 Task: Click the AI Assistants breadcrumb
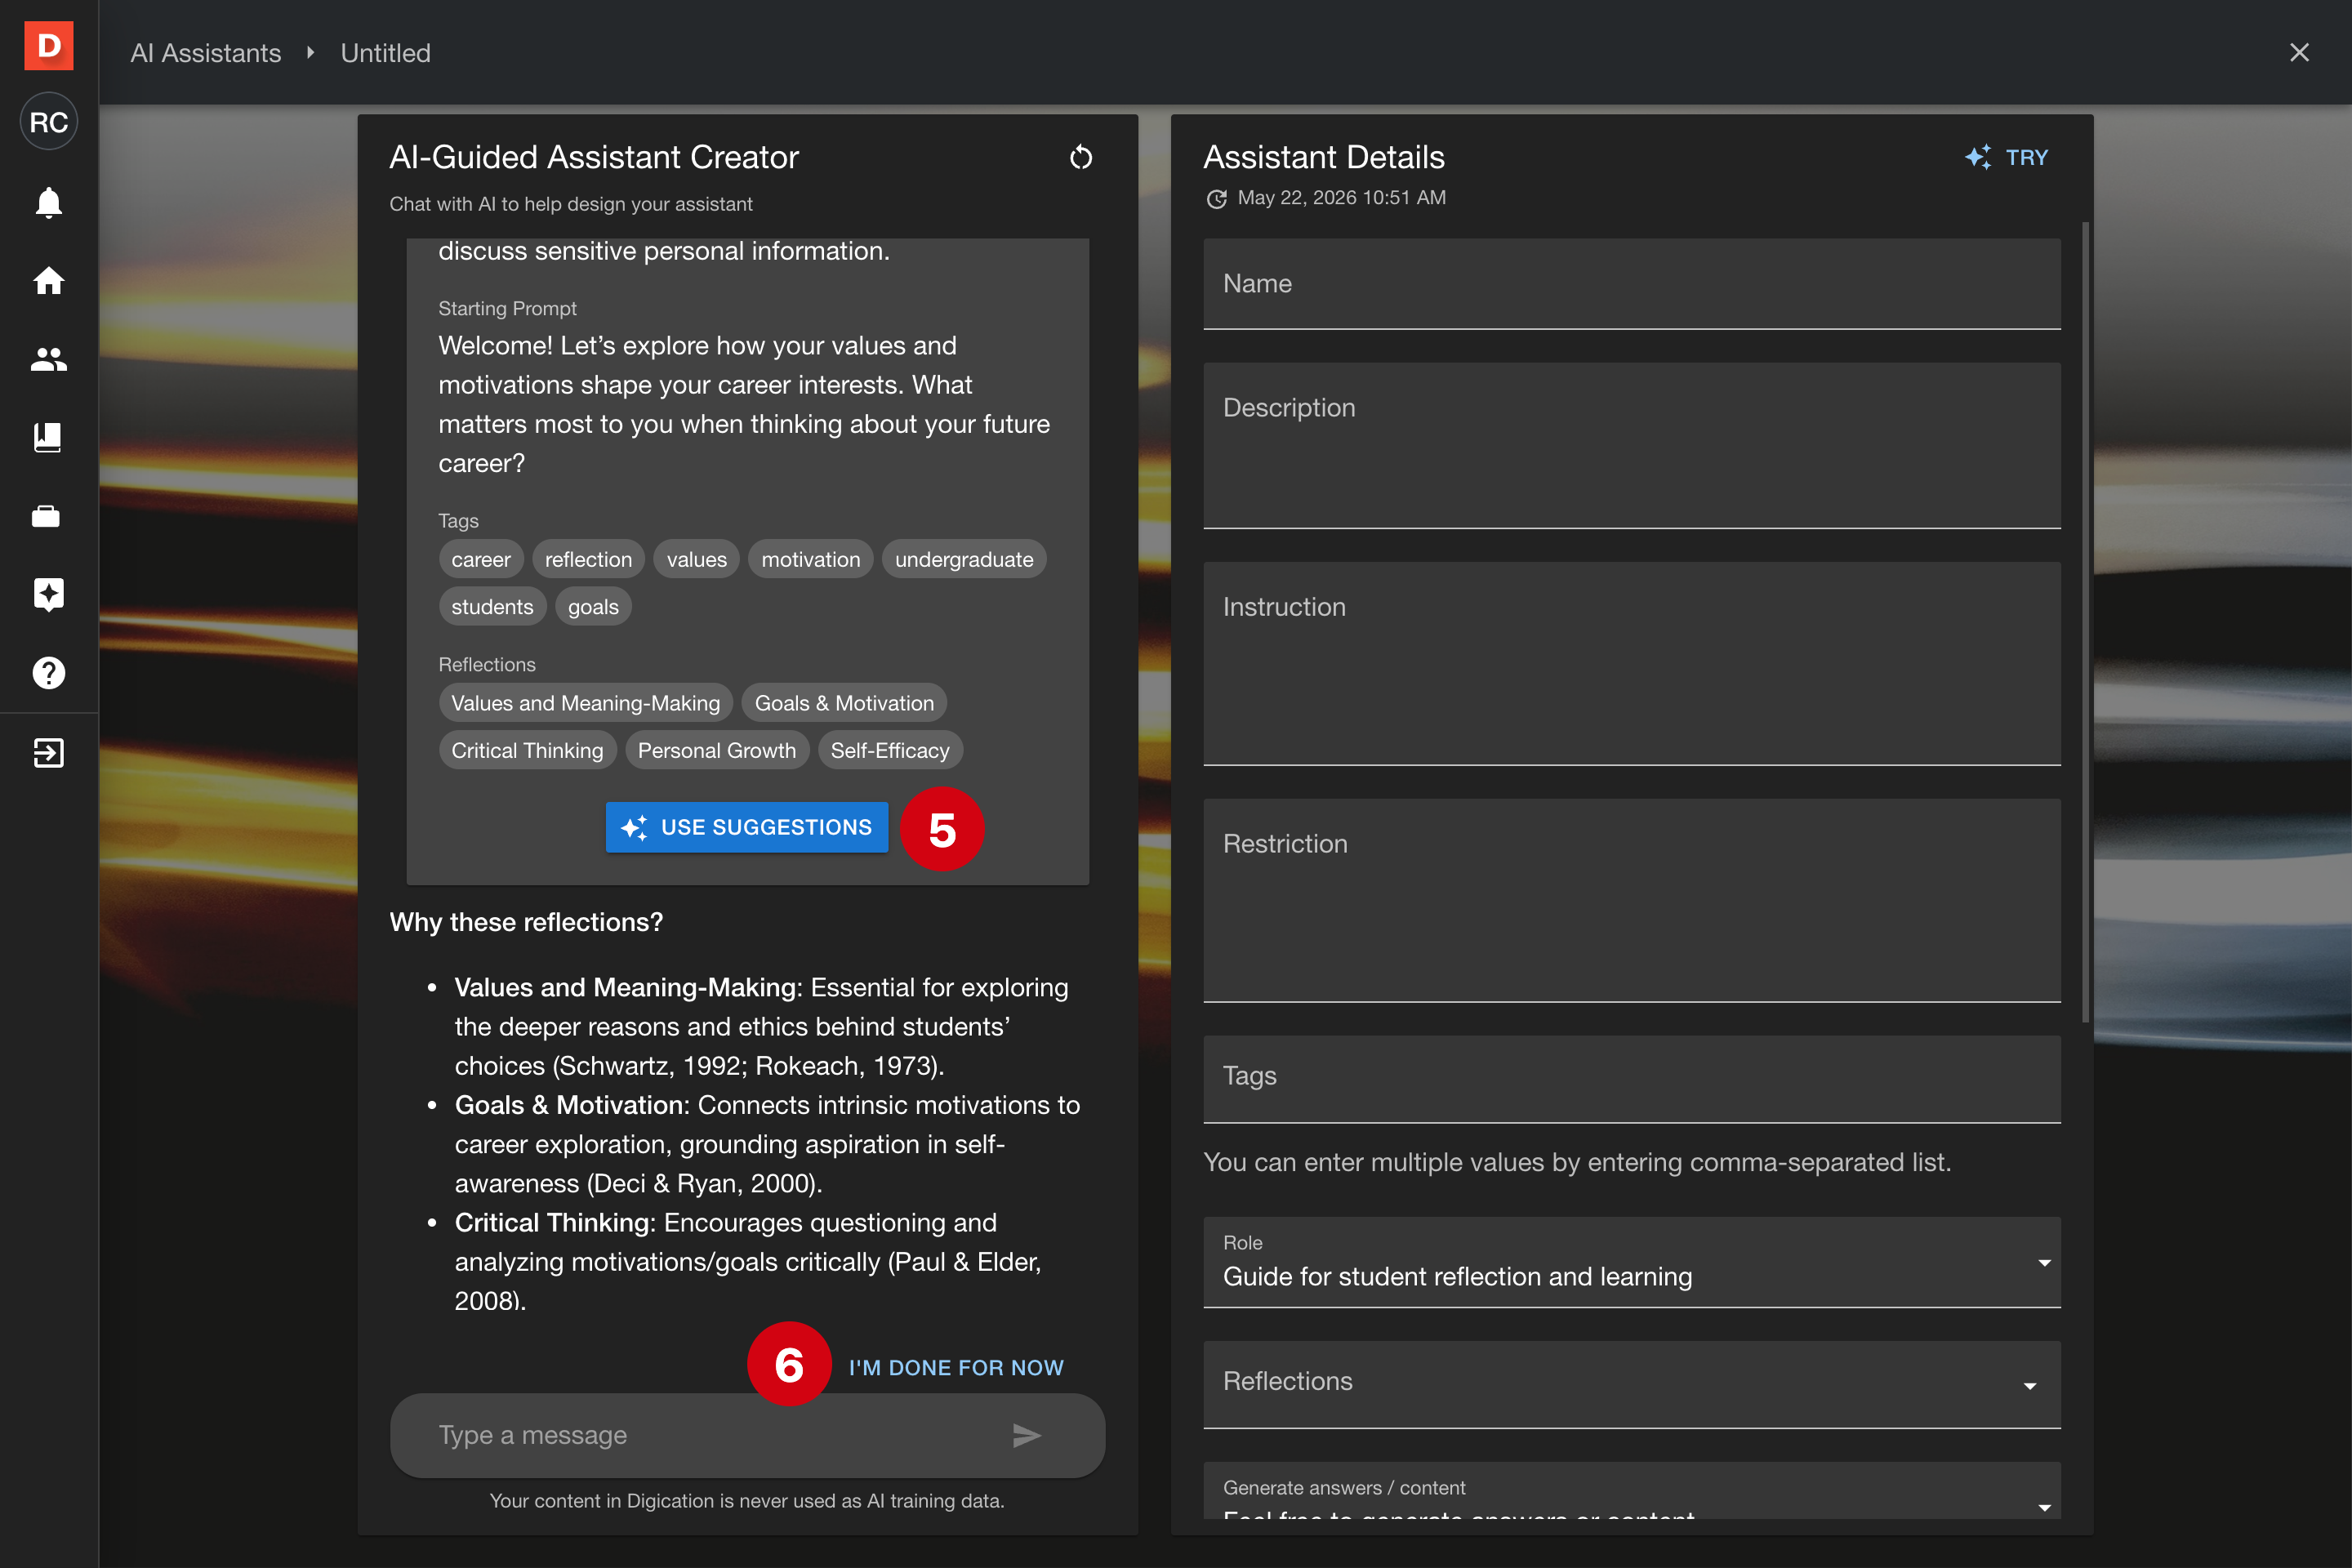(x=206, y=53)
